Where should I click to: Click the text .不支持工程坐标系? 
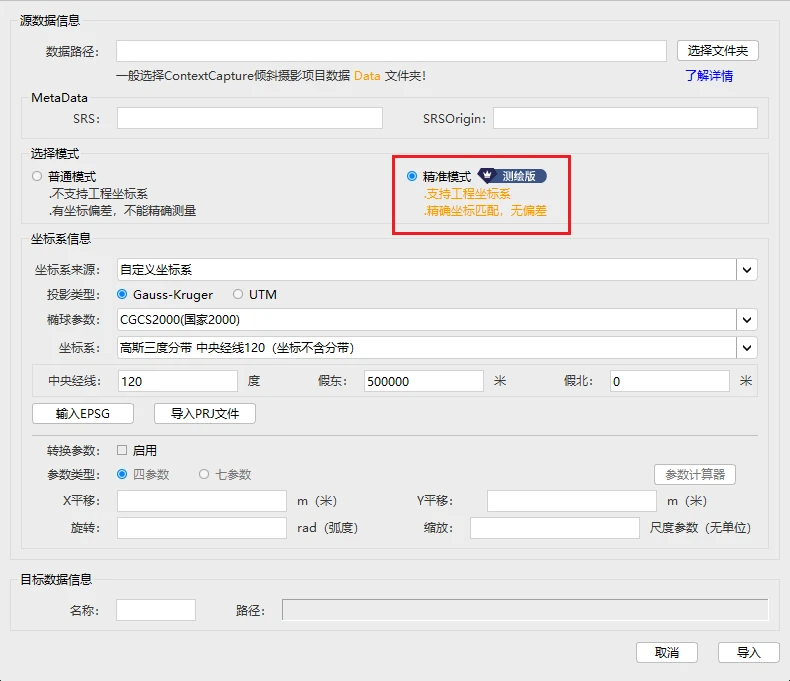pyautogui.click(x=98, y=194)
